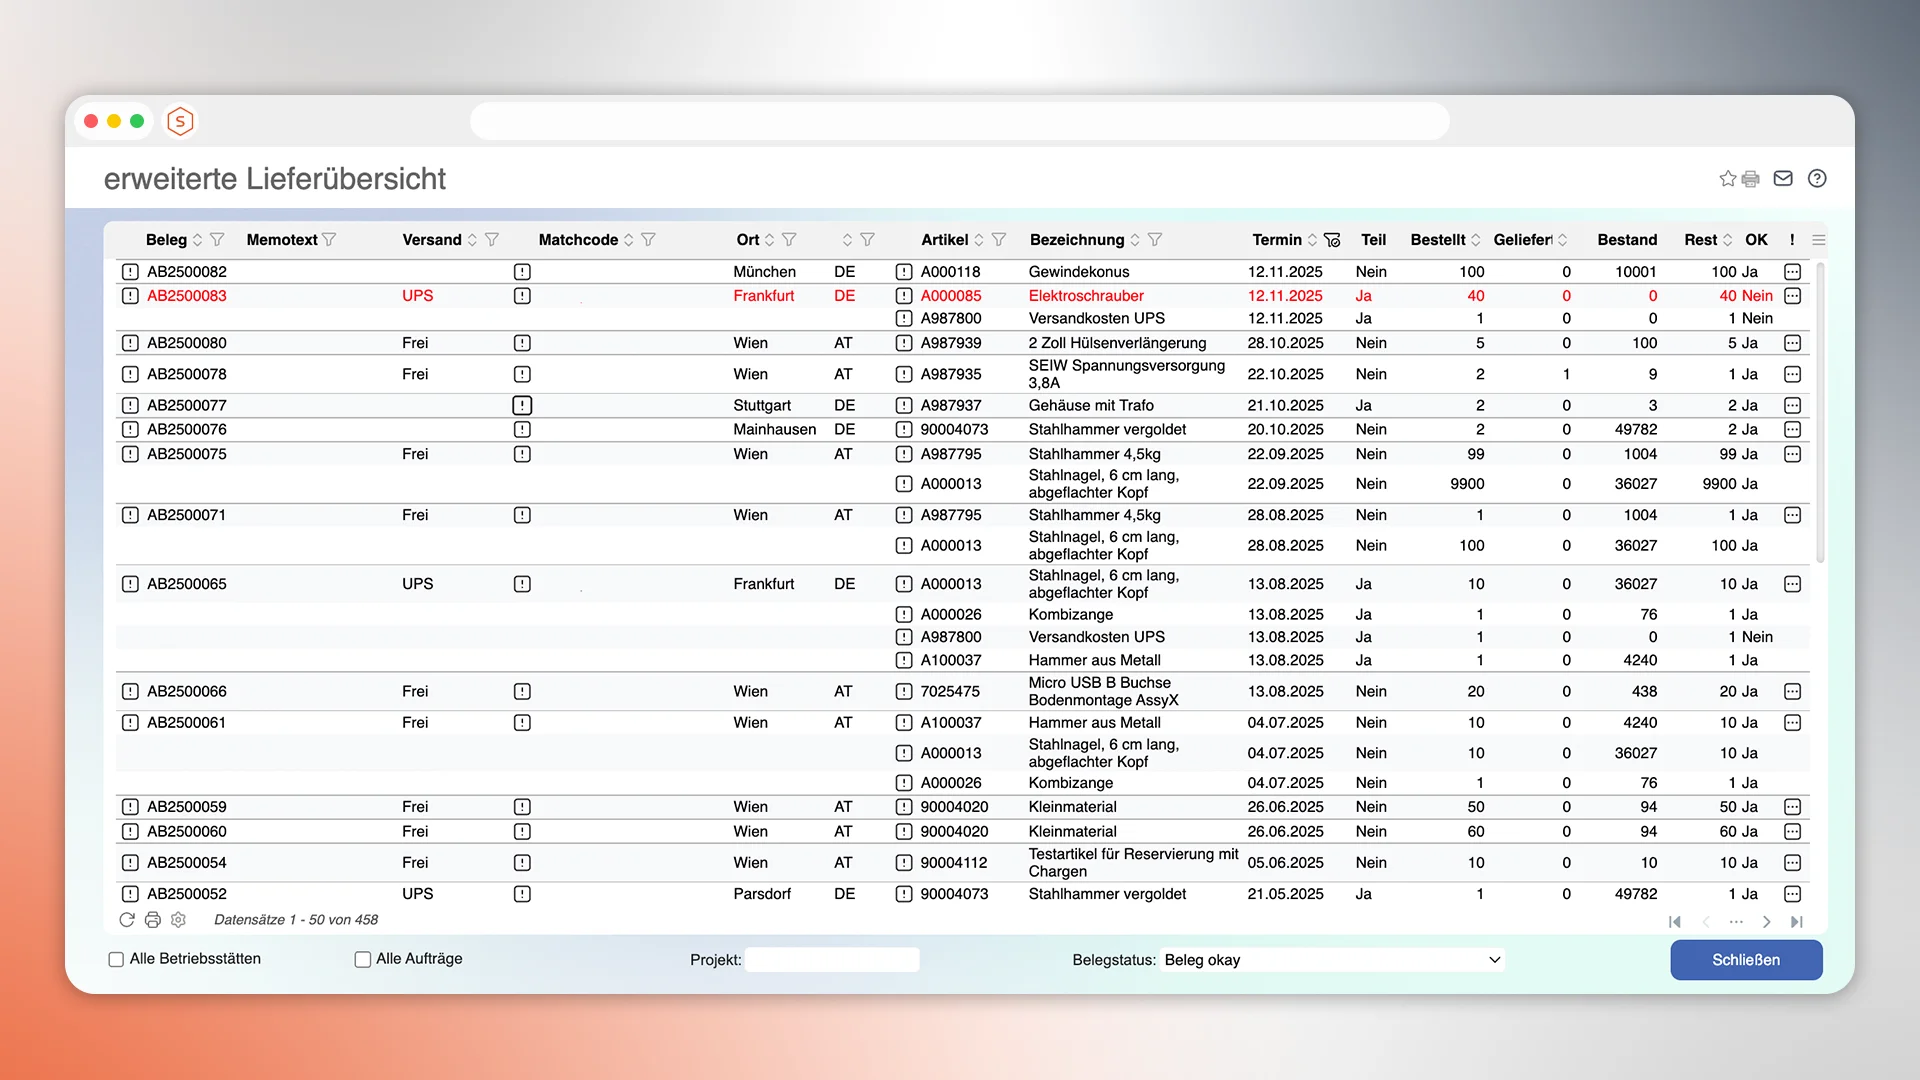This screenshot has height=1080, width=1920.
Task: Click the active filter icon on Termin
Action: pyautogui.click(x=1332, y=240)
